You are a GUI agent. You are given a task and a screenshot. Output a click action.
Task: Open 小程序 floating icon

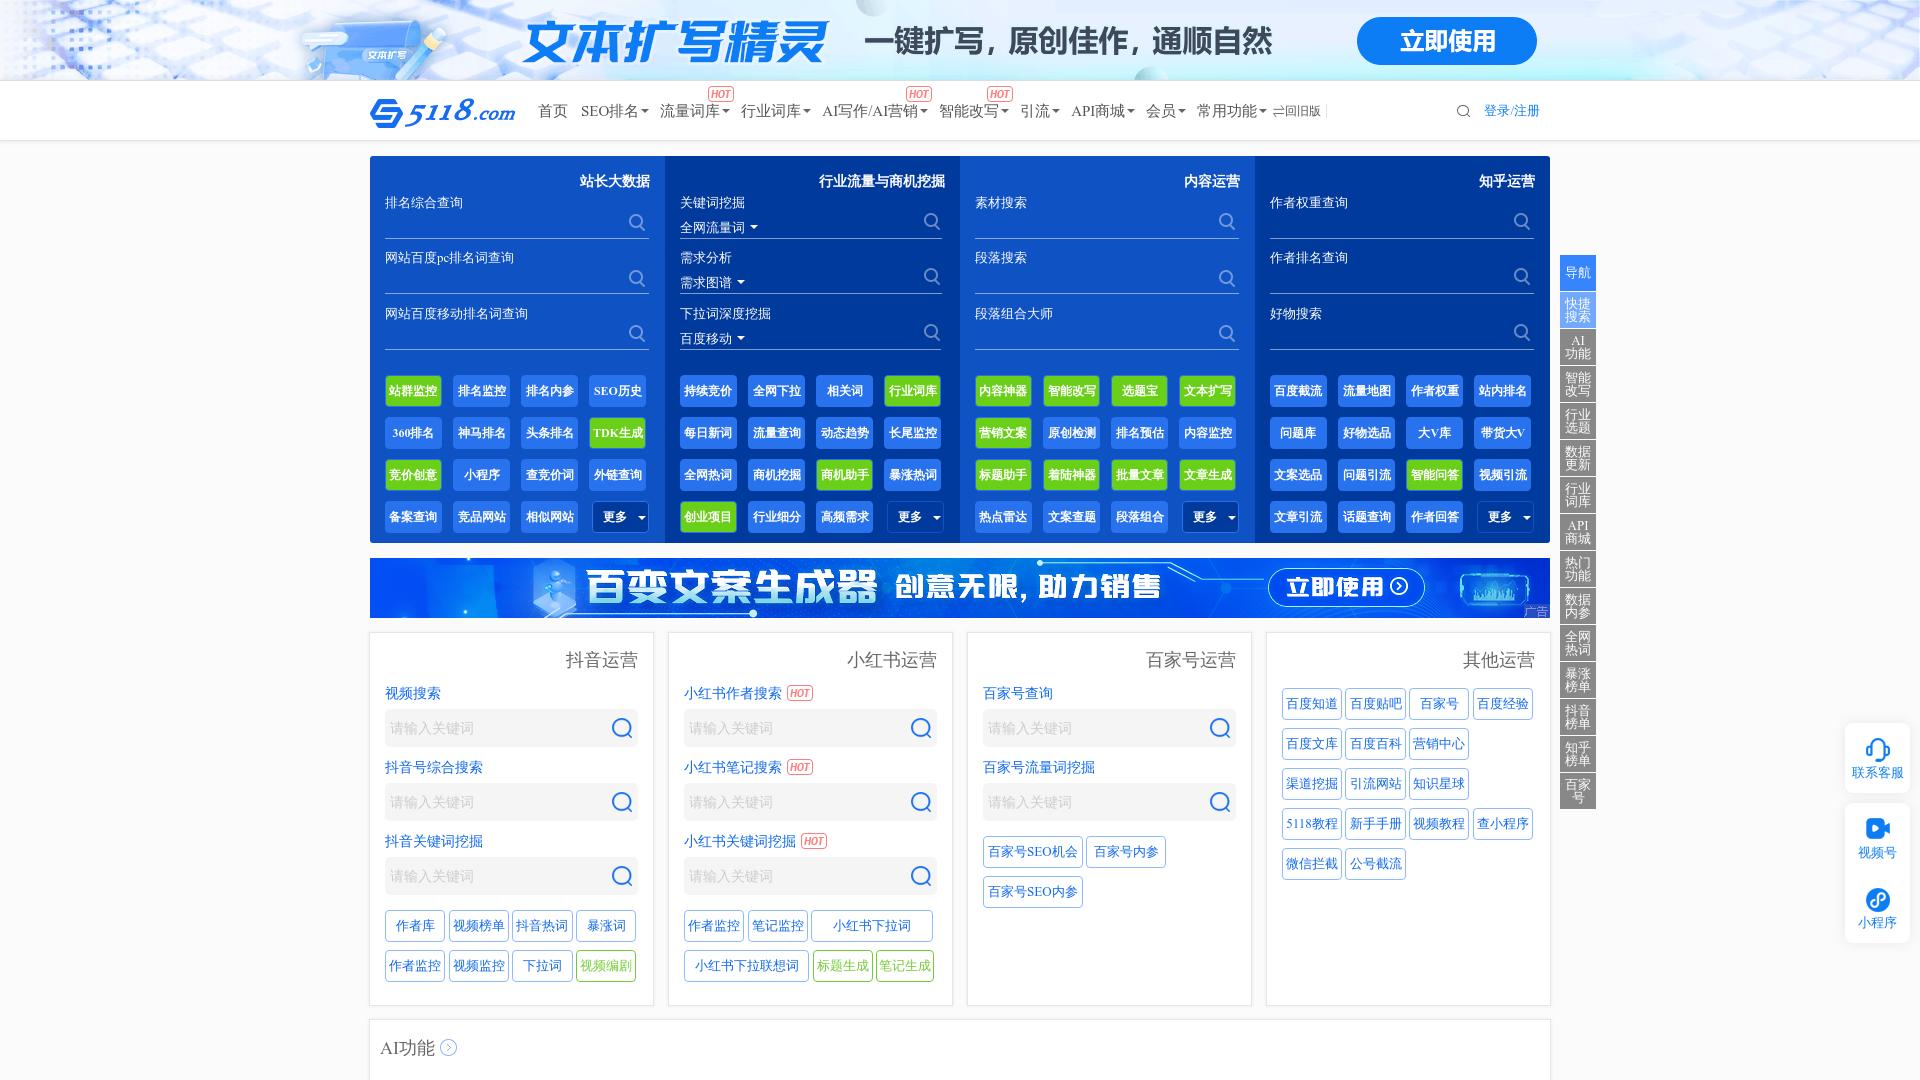(x=1877, y=899)
